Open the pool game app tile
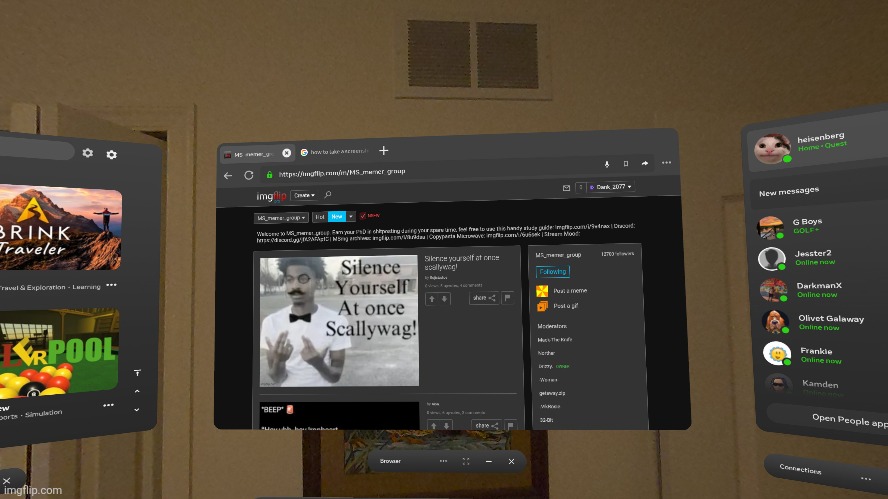Viewport: 888px width, 499px height. click(x=58, y=355)
